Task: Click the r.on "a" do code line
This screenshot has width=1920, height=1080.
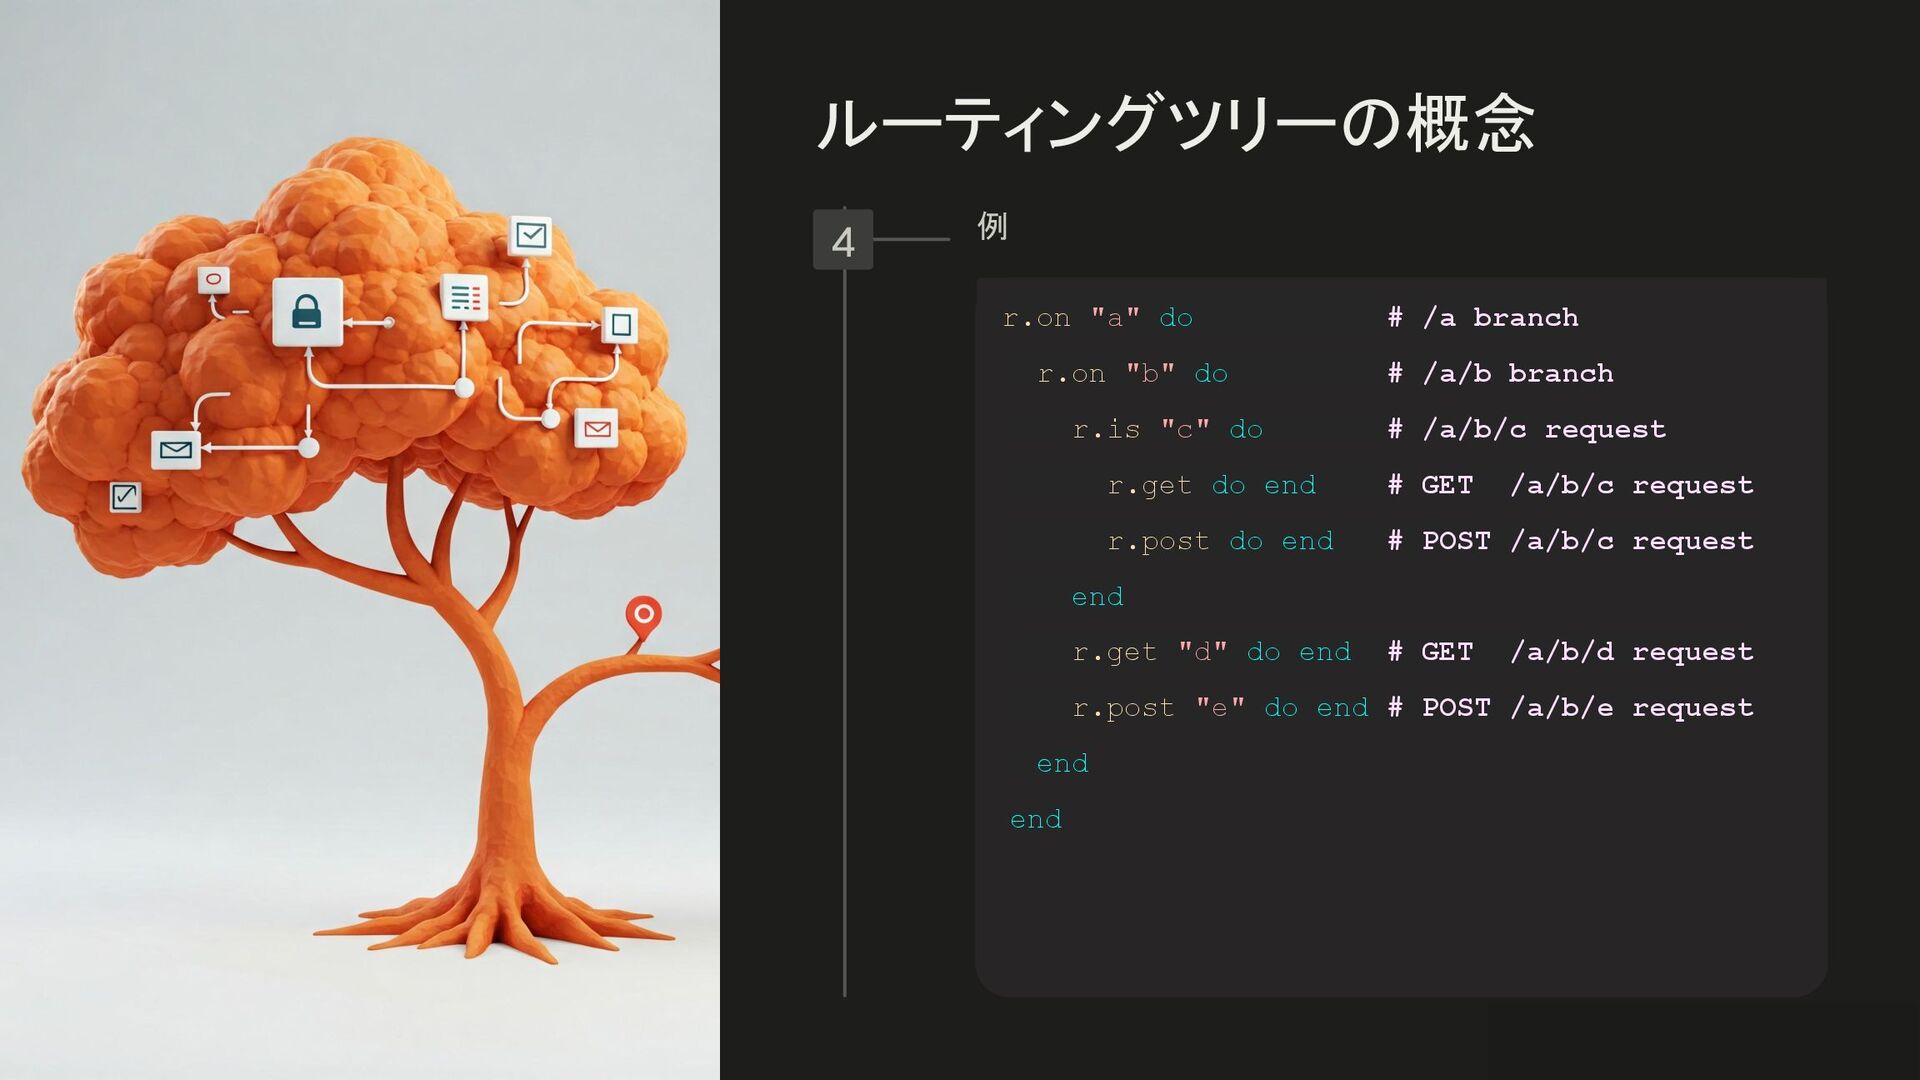Action: pyautogui.click(x=1097, y=318)
